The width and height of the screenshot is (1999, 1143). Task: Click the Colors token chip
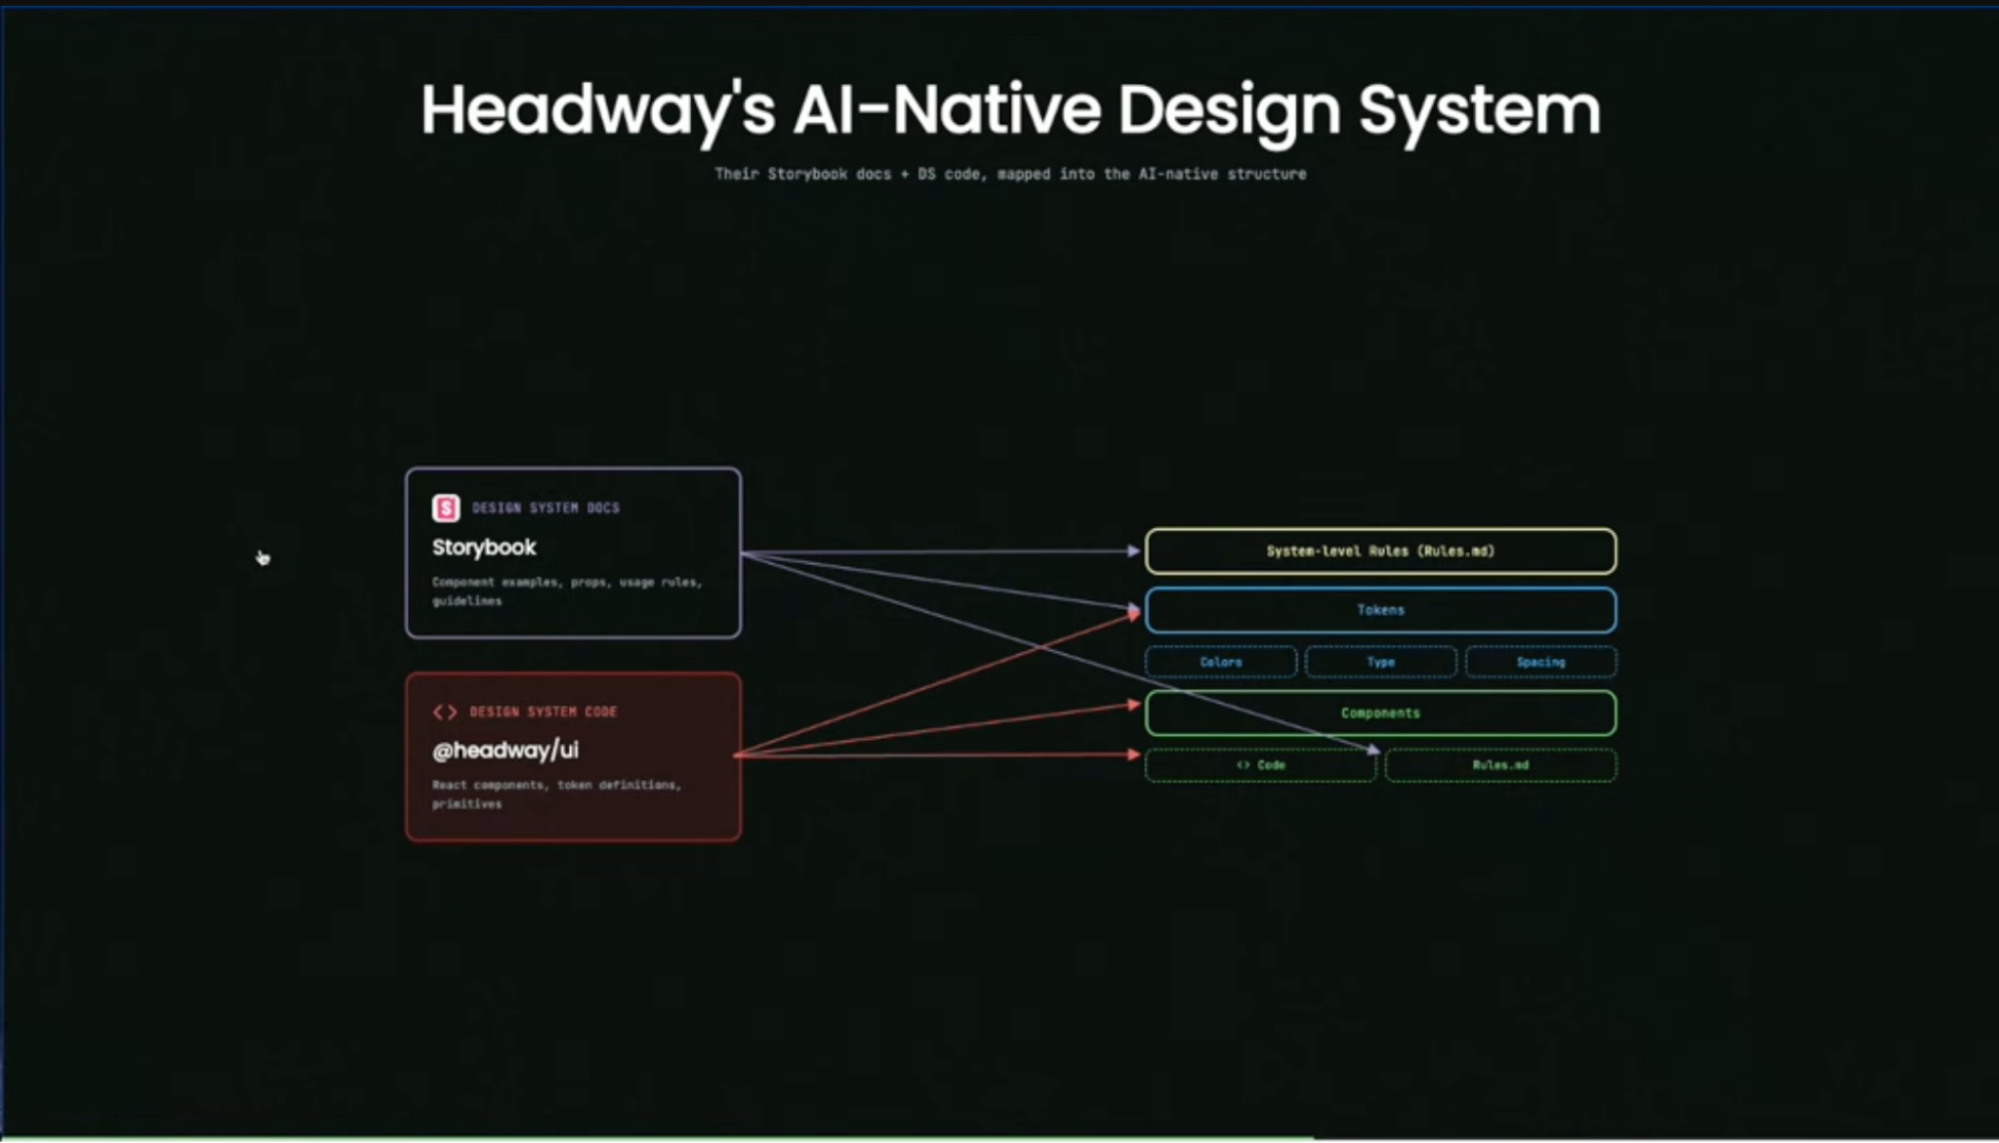[x=1221, y=662]
